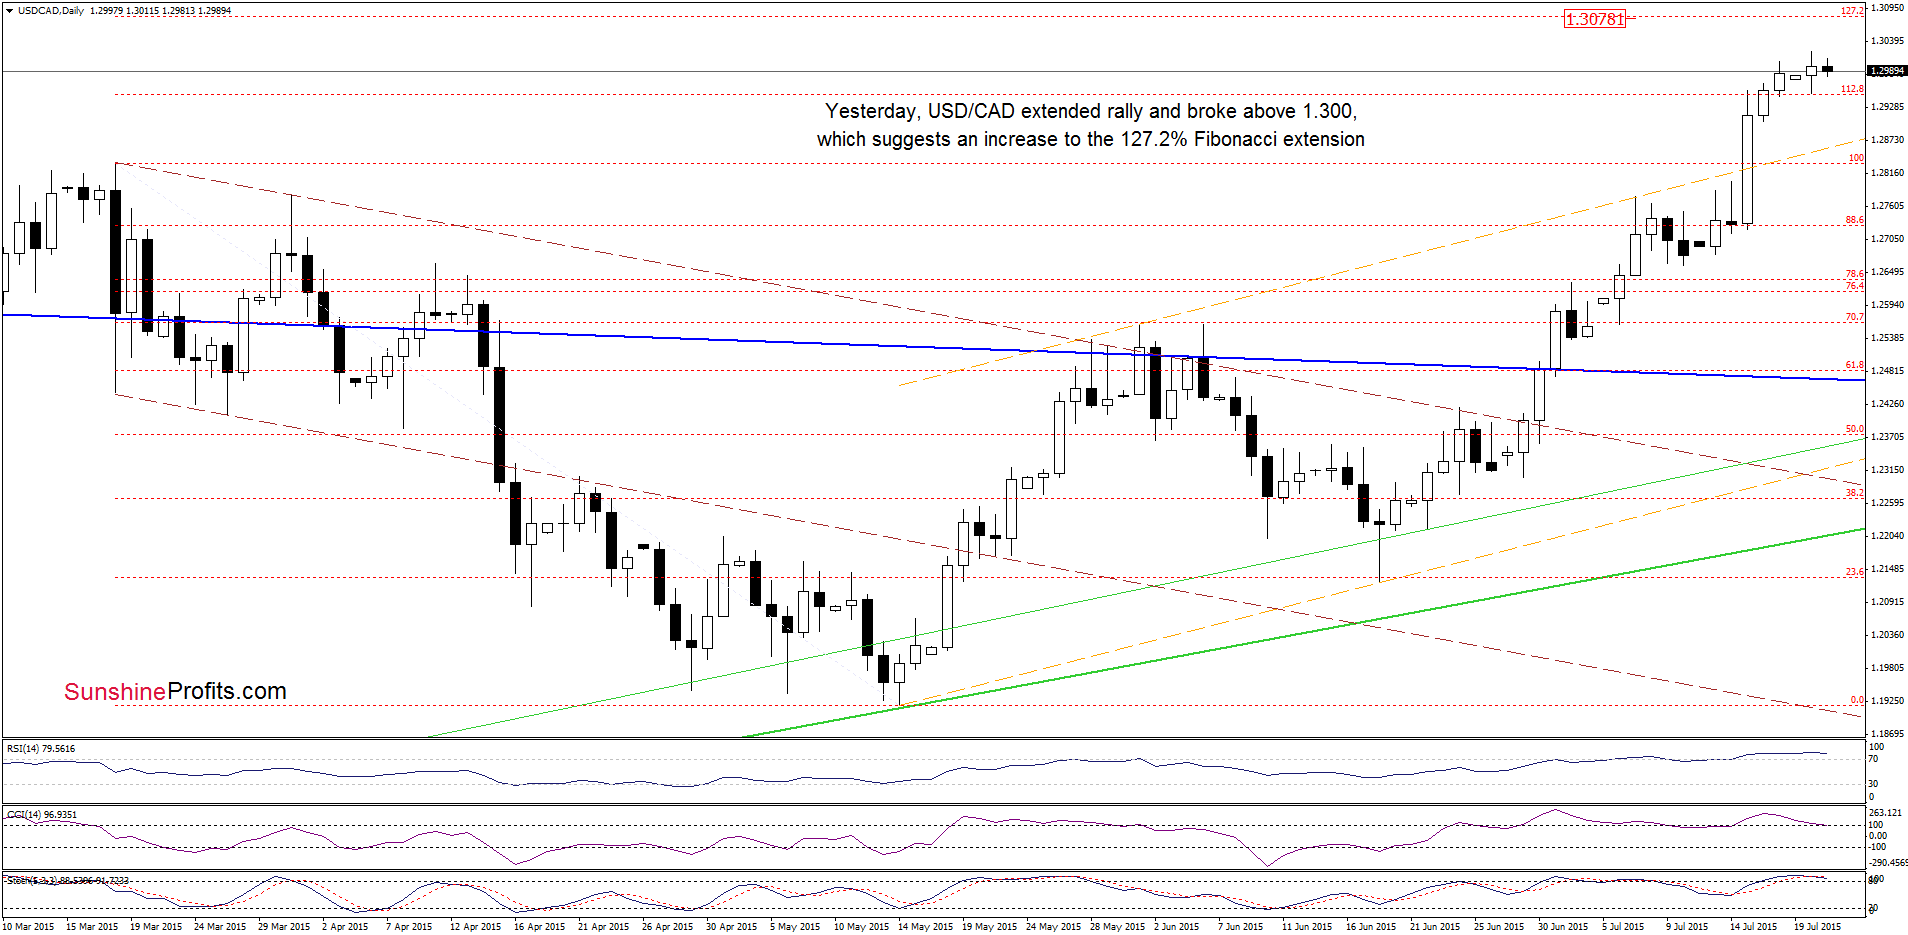Click the 5 May 2015 date label

click(794, 926)
